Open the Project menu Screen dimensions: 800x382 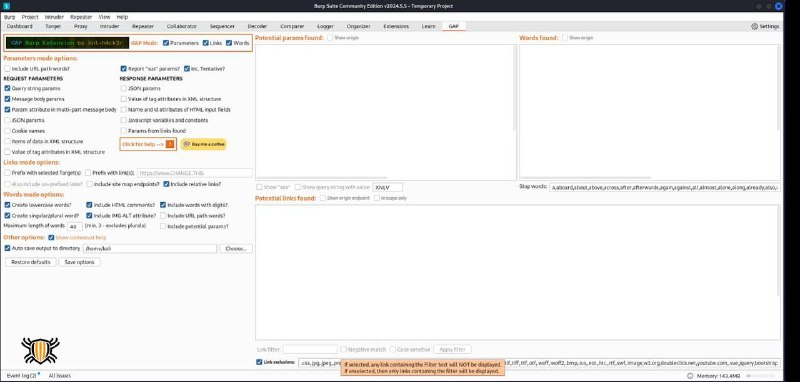[30, 17]
